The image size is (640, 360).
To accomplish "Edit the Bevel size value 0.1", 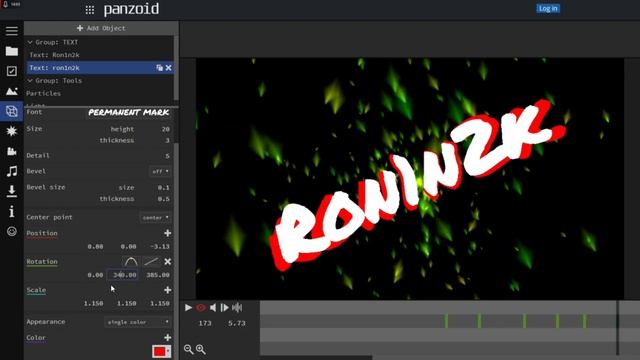I will click(x=163, y=188).
